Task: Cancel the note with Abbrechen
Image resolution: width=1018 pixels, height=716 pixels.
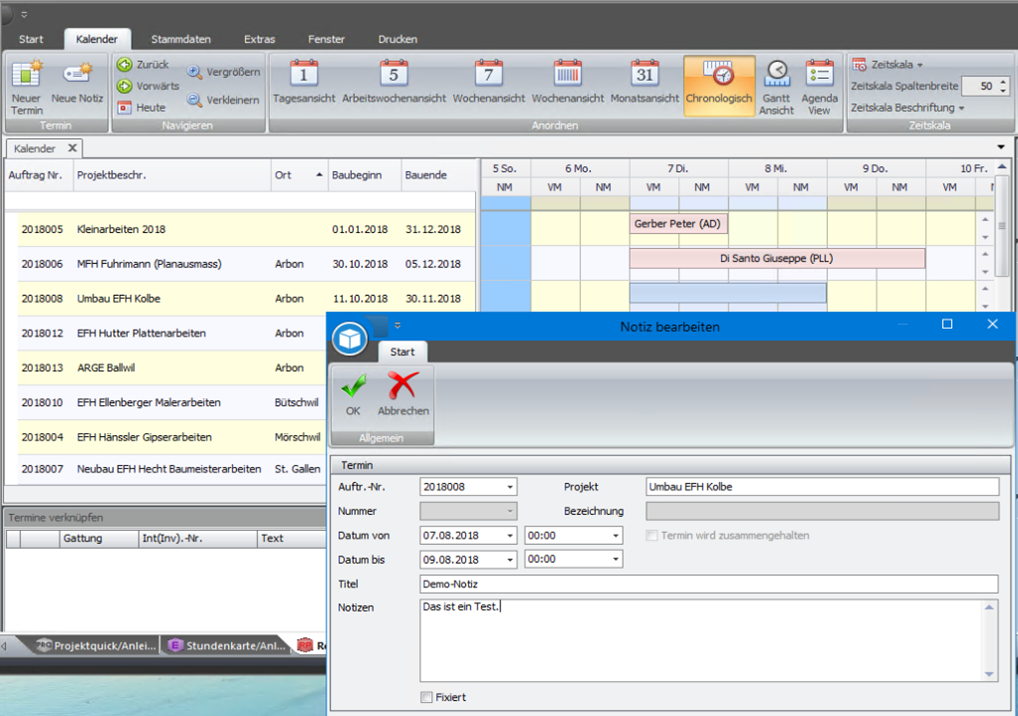Action: coord(403,394)
